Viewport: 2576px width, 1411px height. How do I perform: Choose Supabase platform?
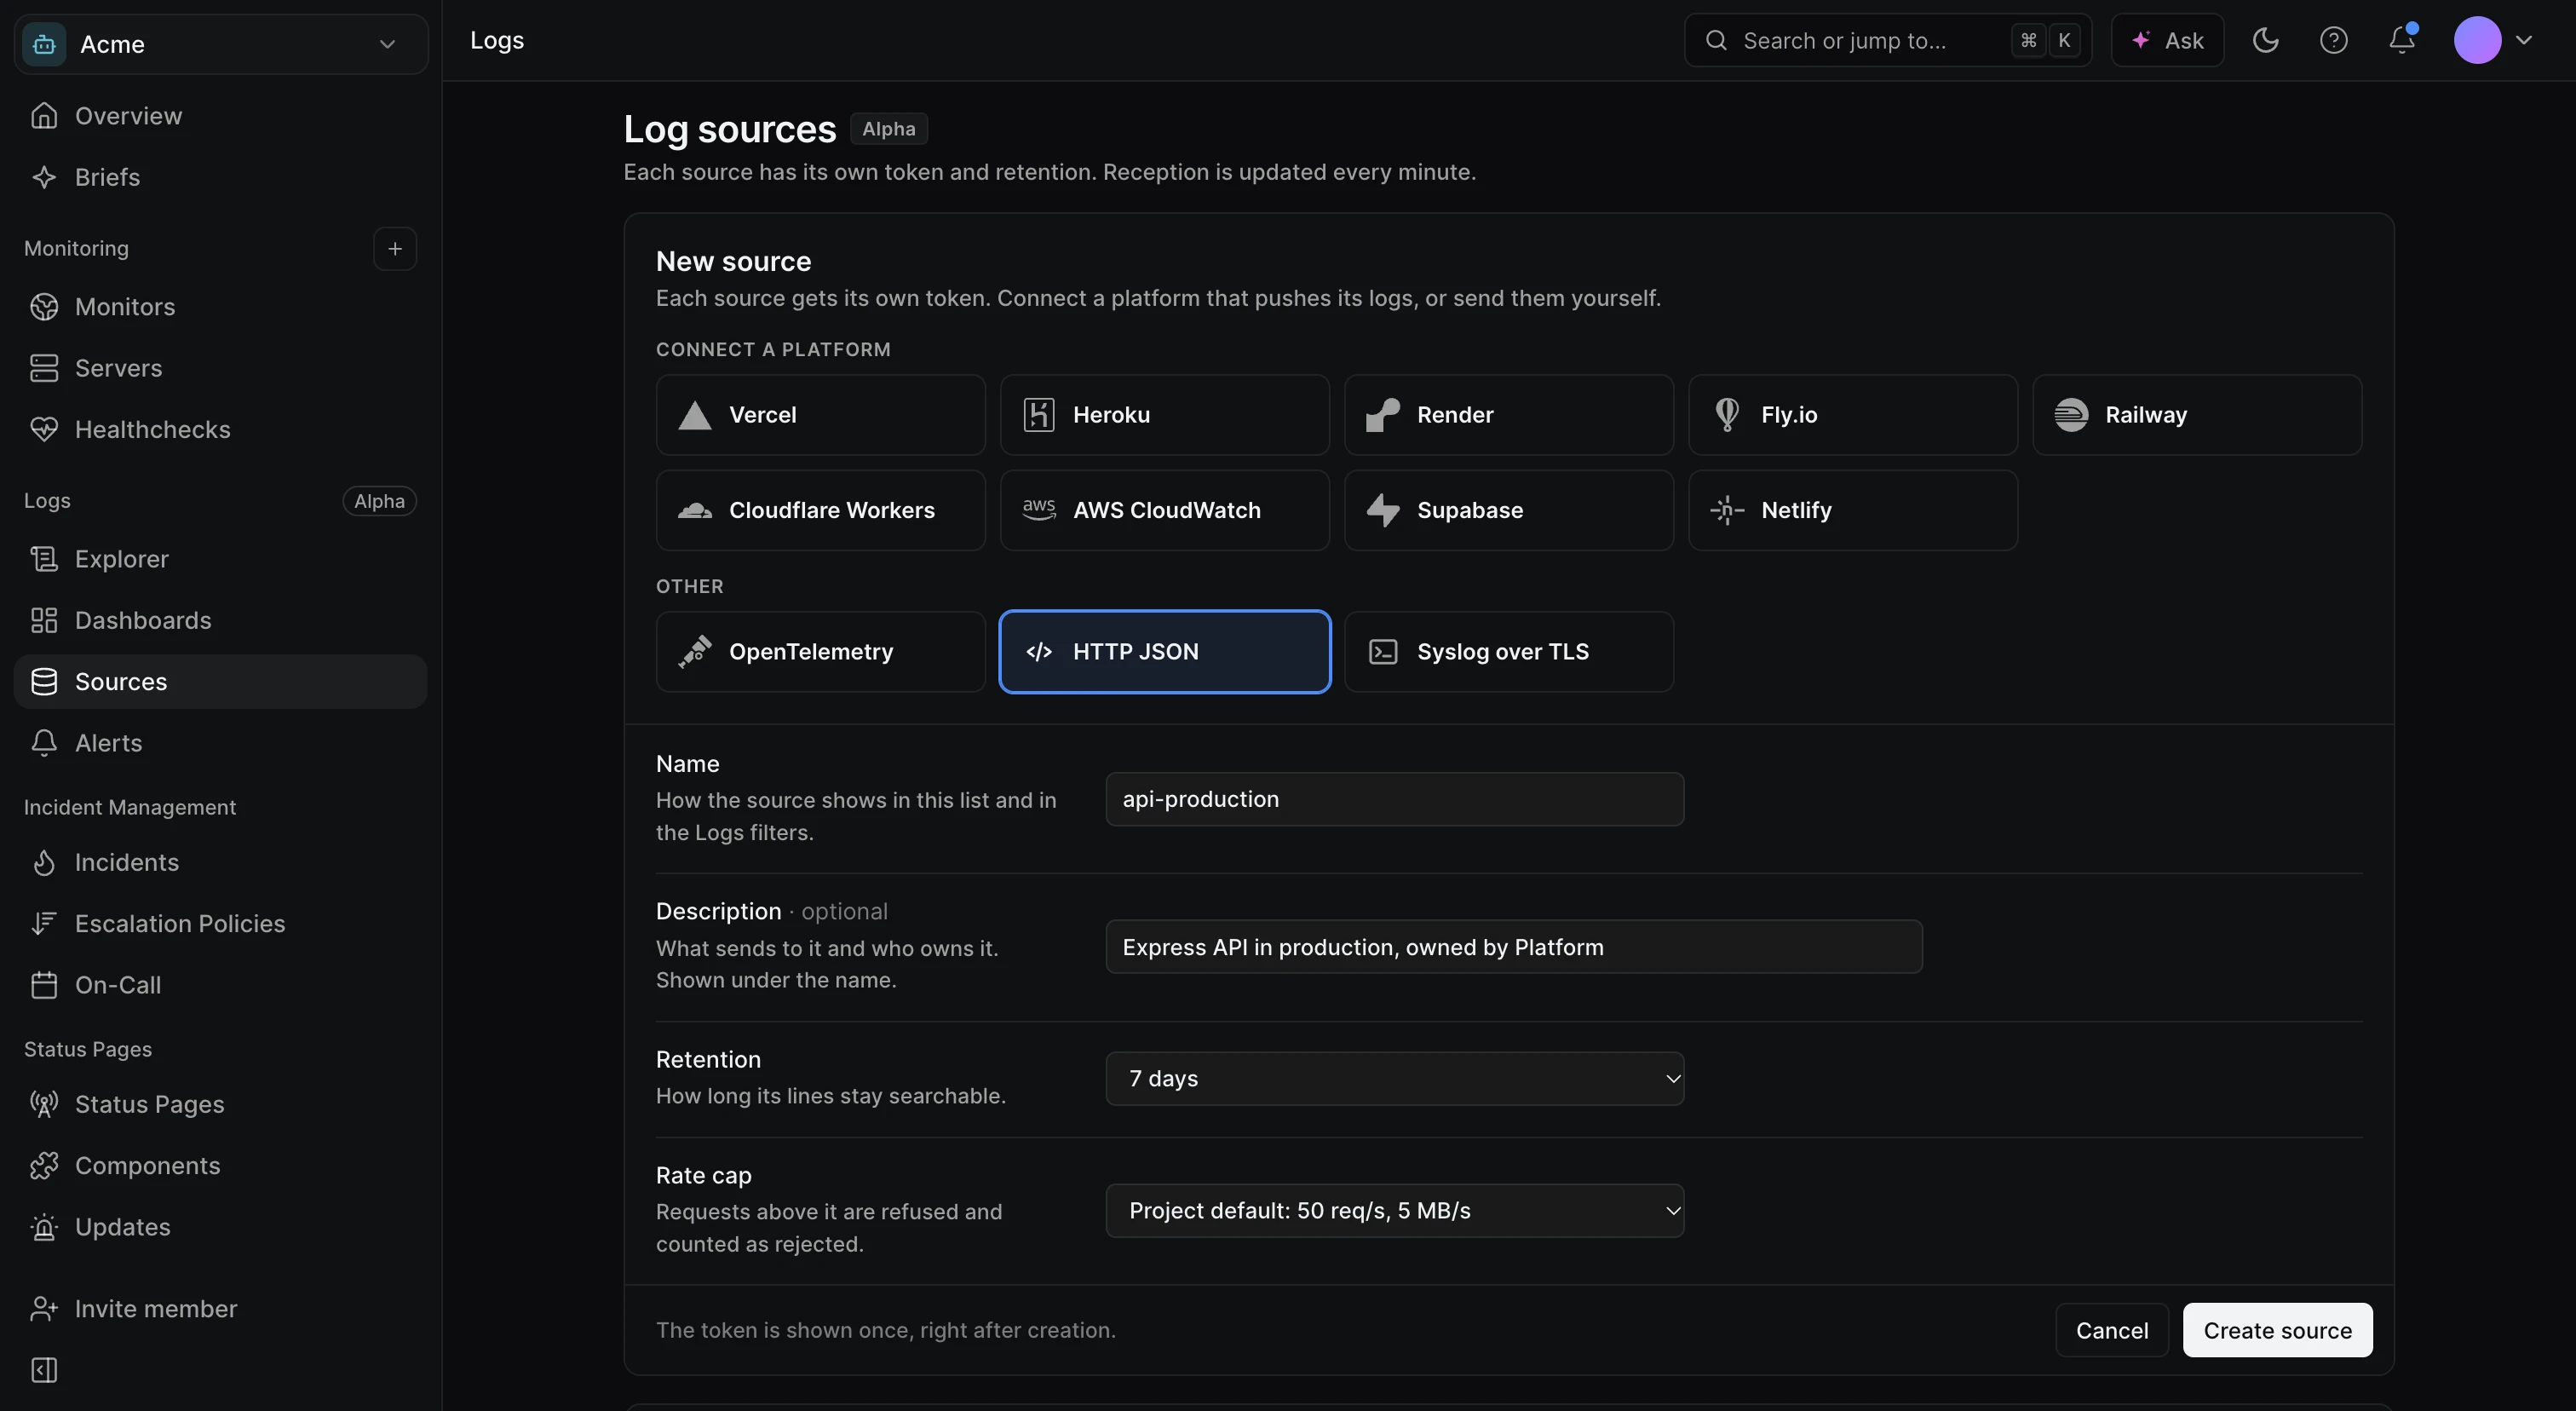(1508, 510)
